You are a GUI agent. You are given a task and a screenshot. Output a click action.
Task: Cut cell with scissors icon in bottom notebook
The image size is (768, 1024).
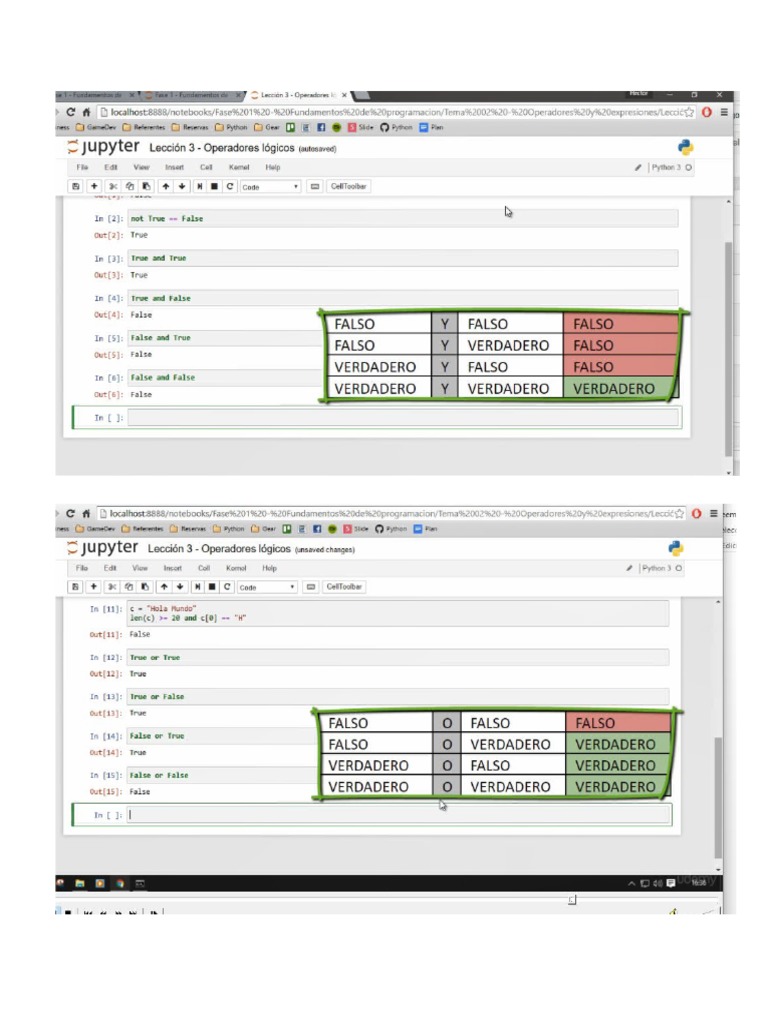(112, 586)
